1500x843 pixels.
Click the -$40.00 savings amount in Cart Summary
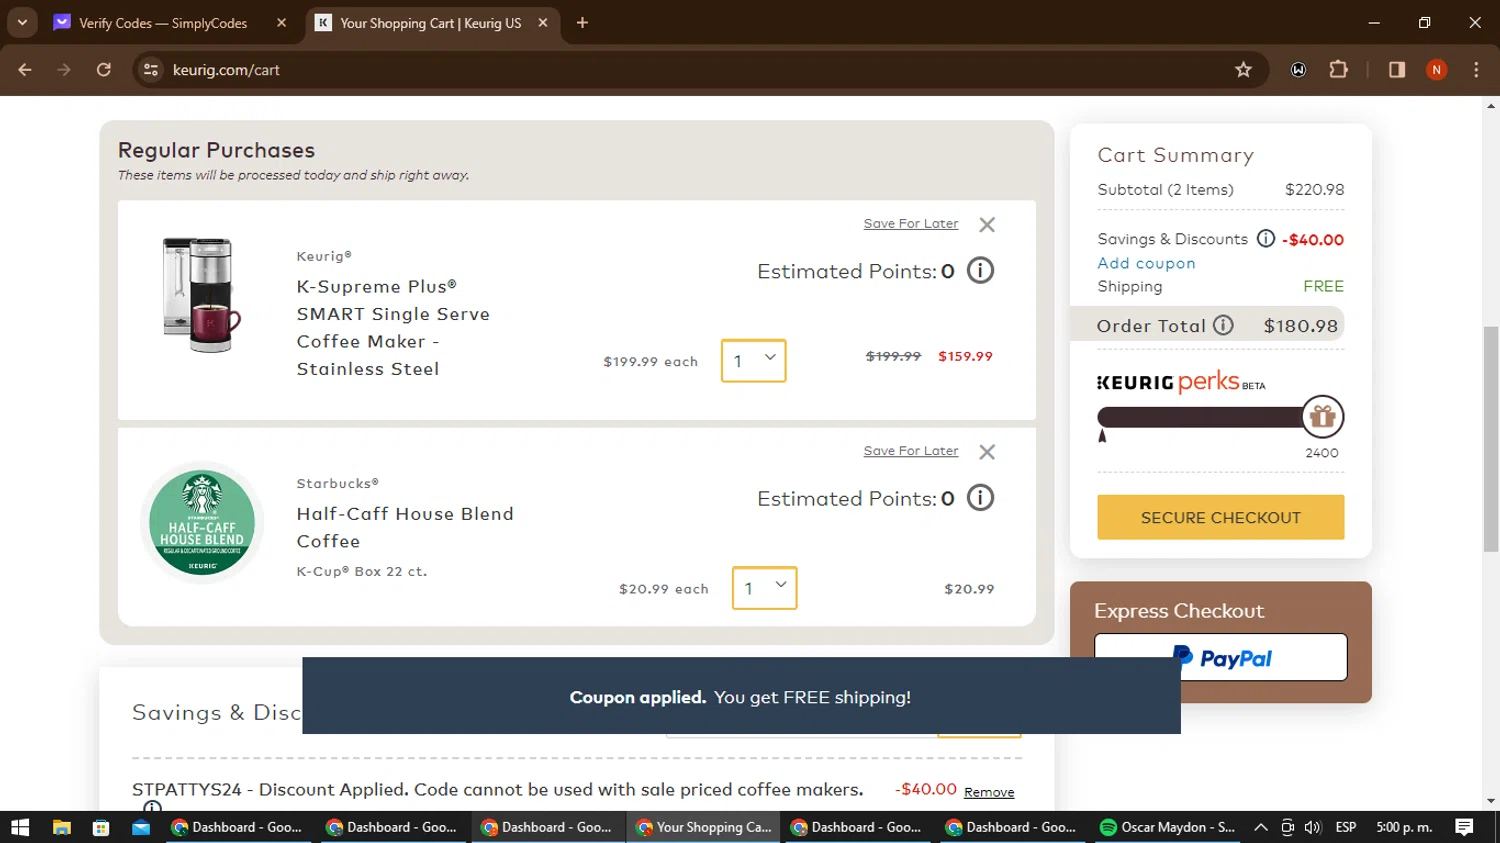point(1313,239)
